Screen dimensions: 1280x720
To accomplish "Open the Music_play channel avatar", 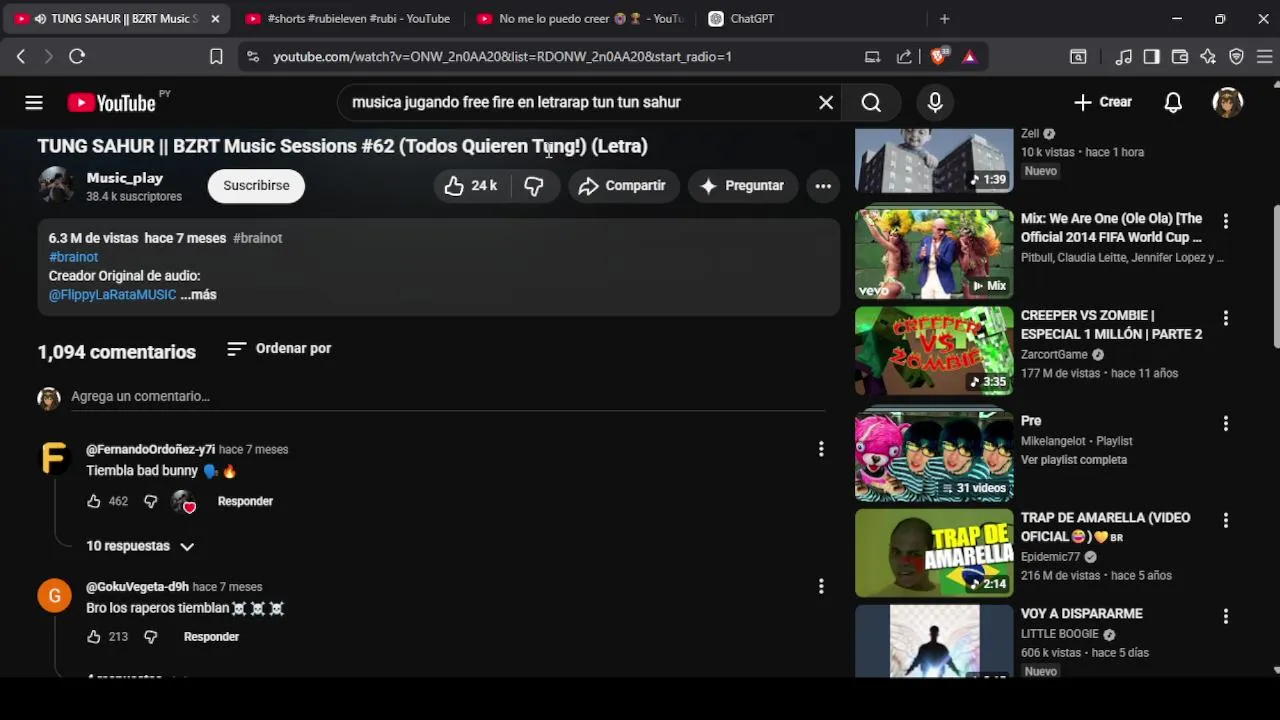I will coord(56,186).
